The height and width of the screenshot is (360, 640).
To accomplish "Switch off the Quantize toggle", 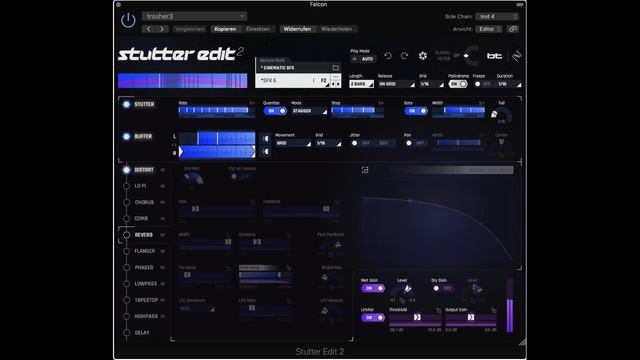I will point(275,111).
